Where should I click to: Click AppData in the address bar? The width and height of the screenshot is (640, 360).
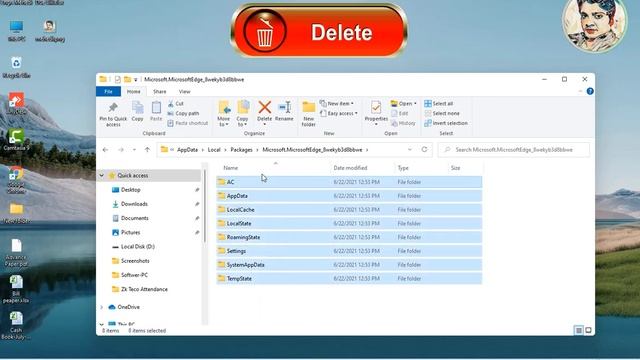pyautogui.click(x=187, y=150)
